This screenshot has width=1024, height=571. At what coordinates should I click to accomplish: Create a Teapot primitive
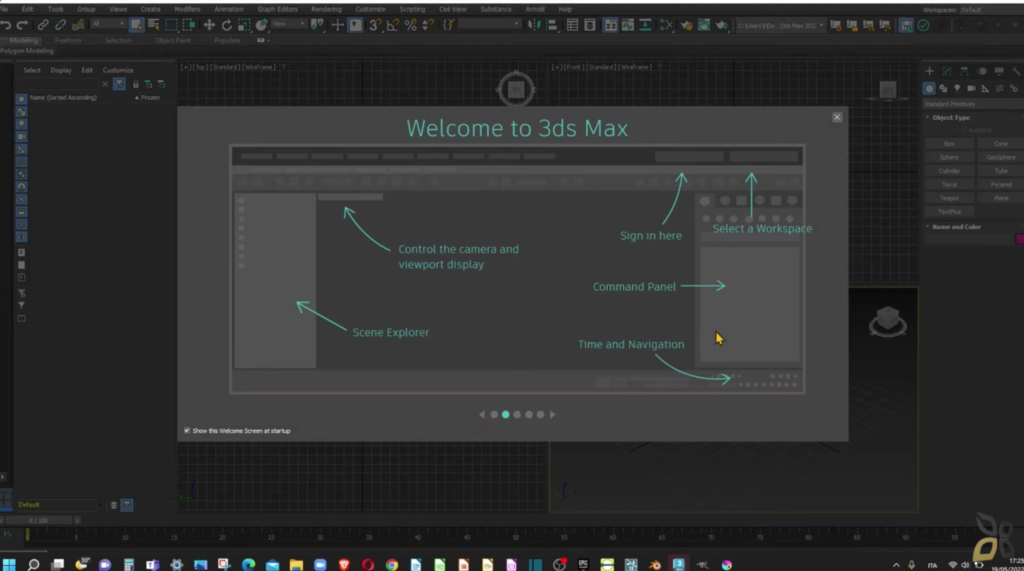(949, 198)
